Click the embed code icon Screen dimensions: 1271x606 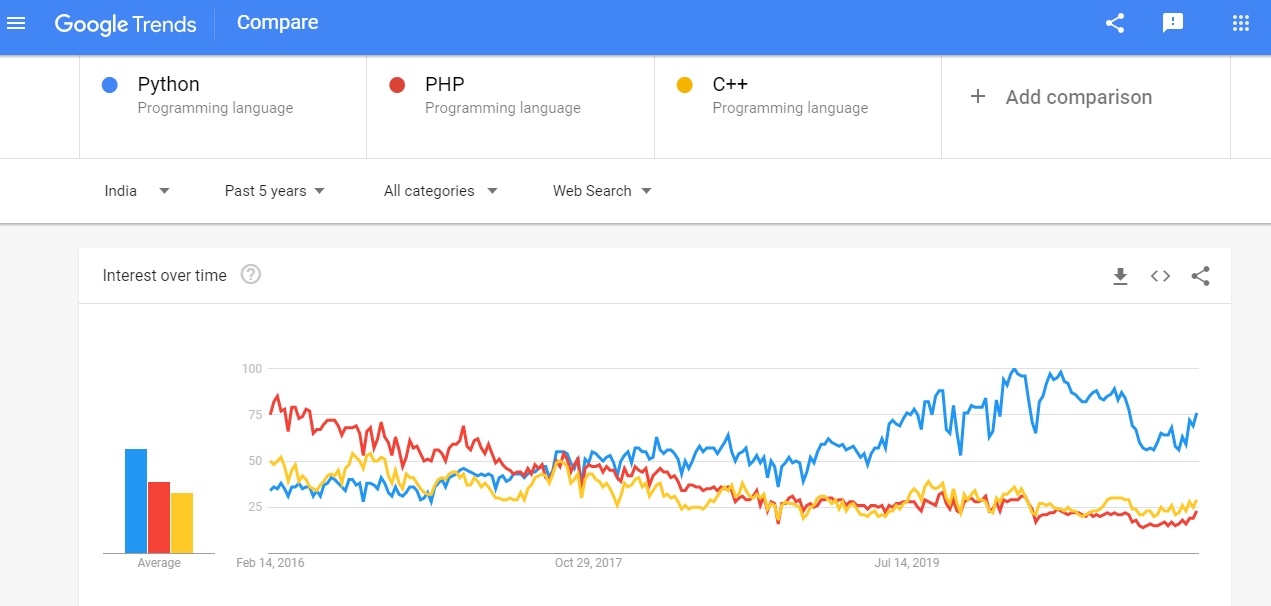pos(1160,276)
